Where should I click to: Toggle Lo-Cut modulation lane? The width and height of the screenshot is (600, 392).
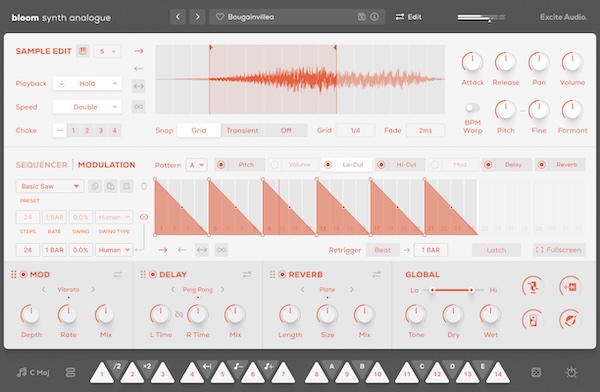coord(346,165)
